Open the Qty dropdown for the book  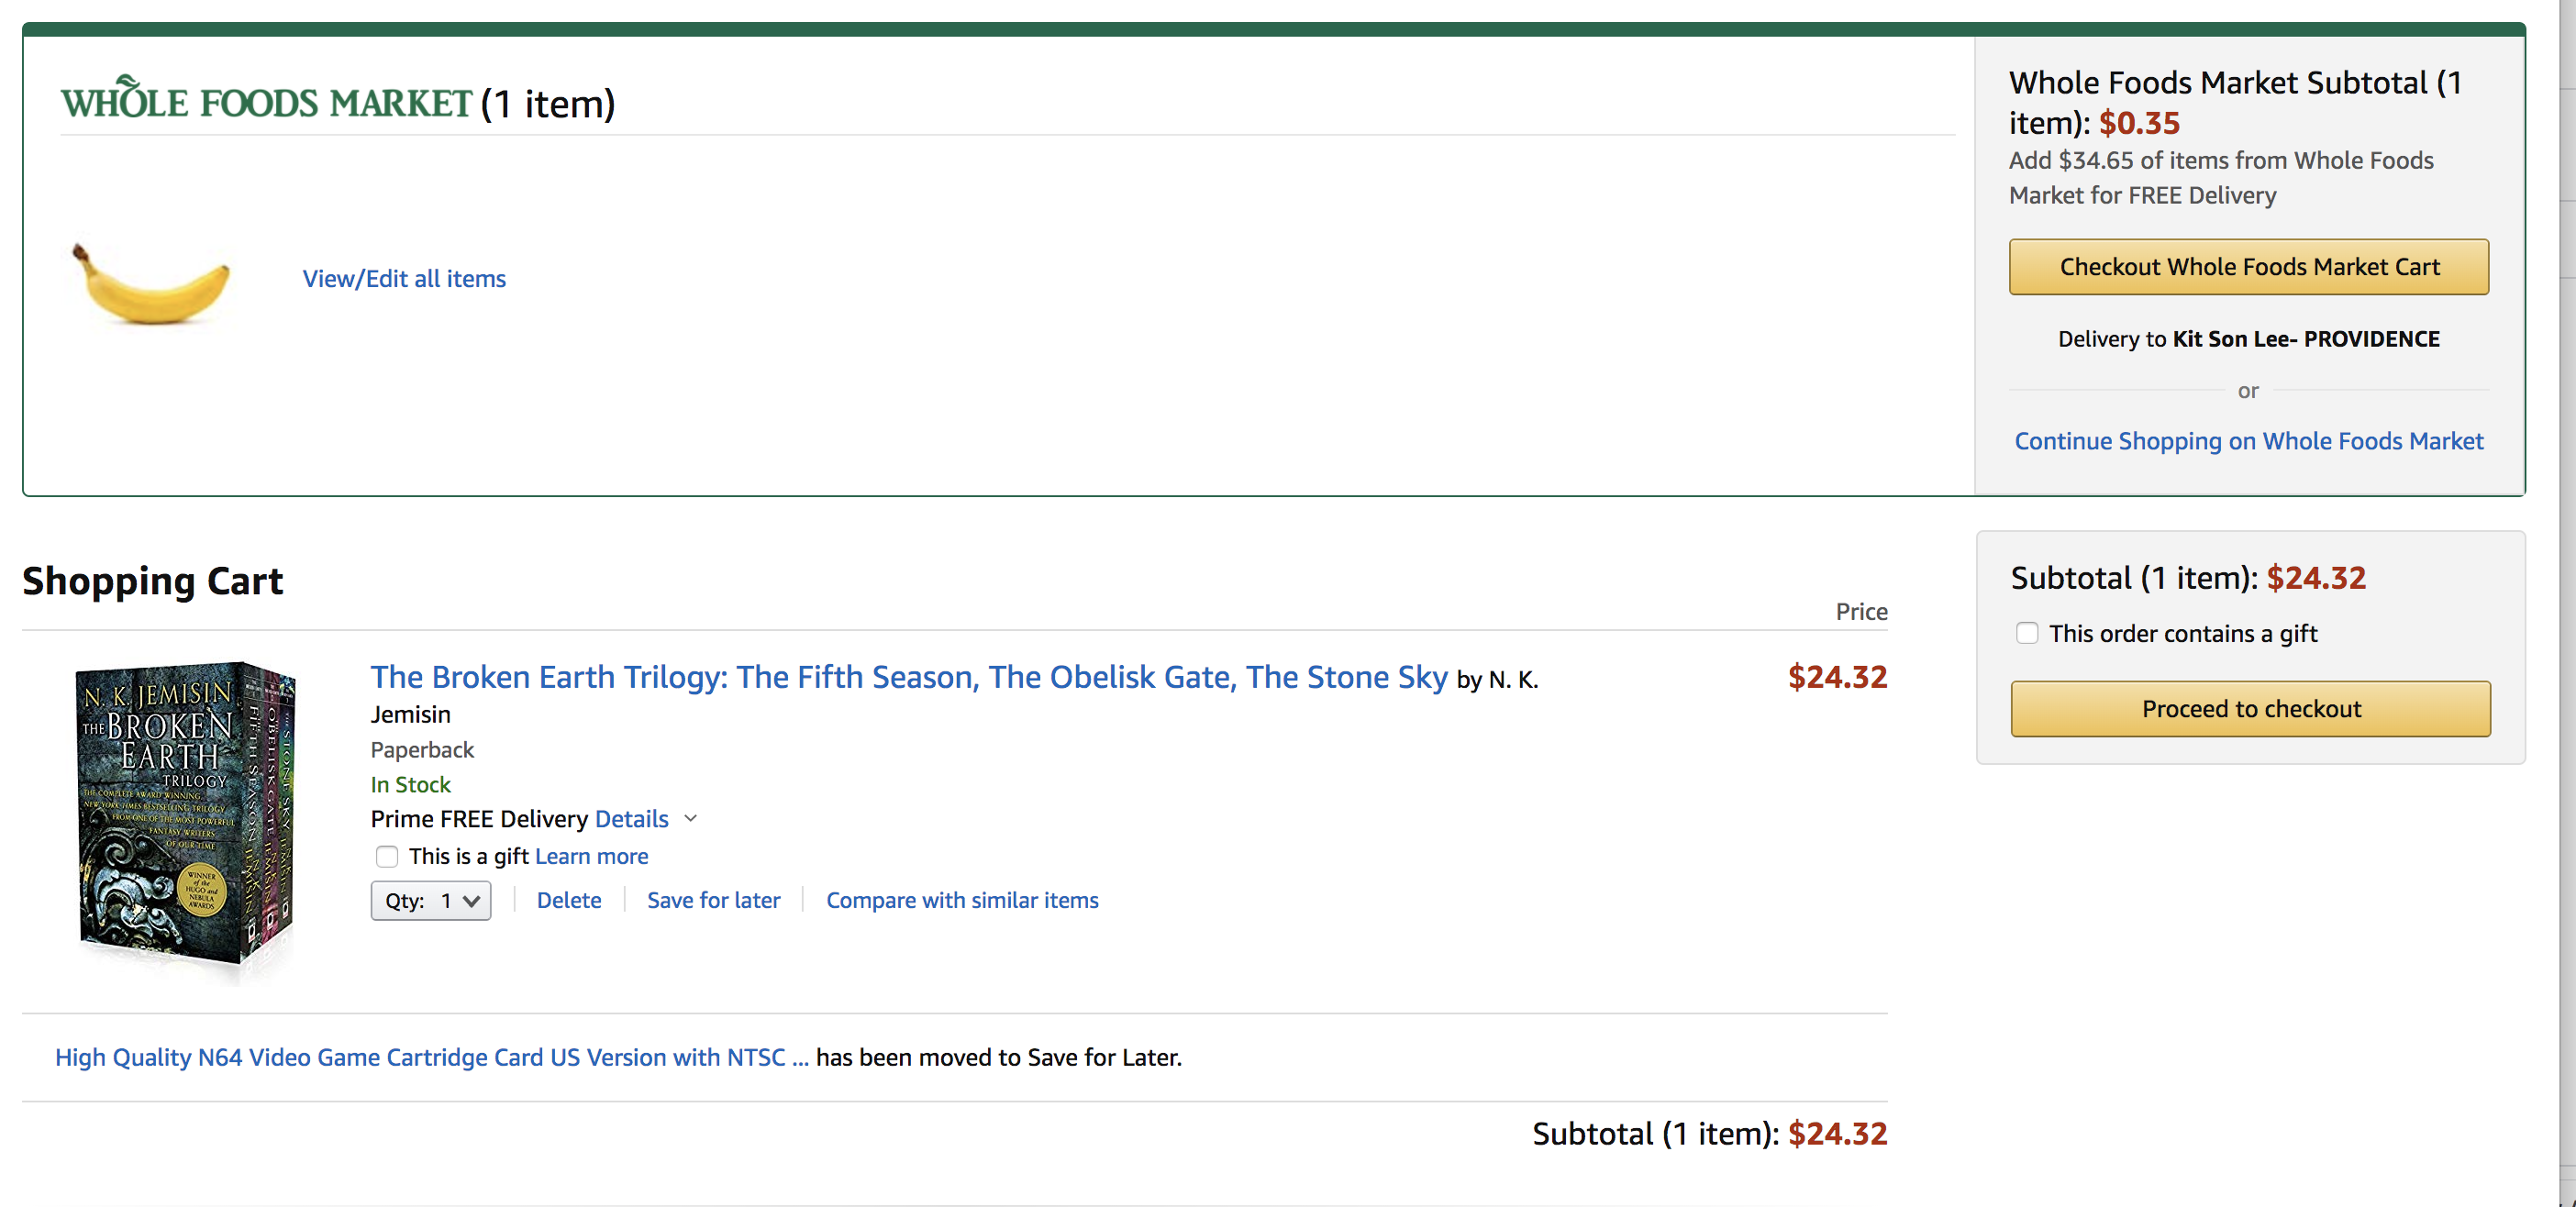click(x=430, y=901)
